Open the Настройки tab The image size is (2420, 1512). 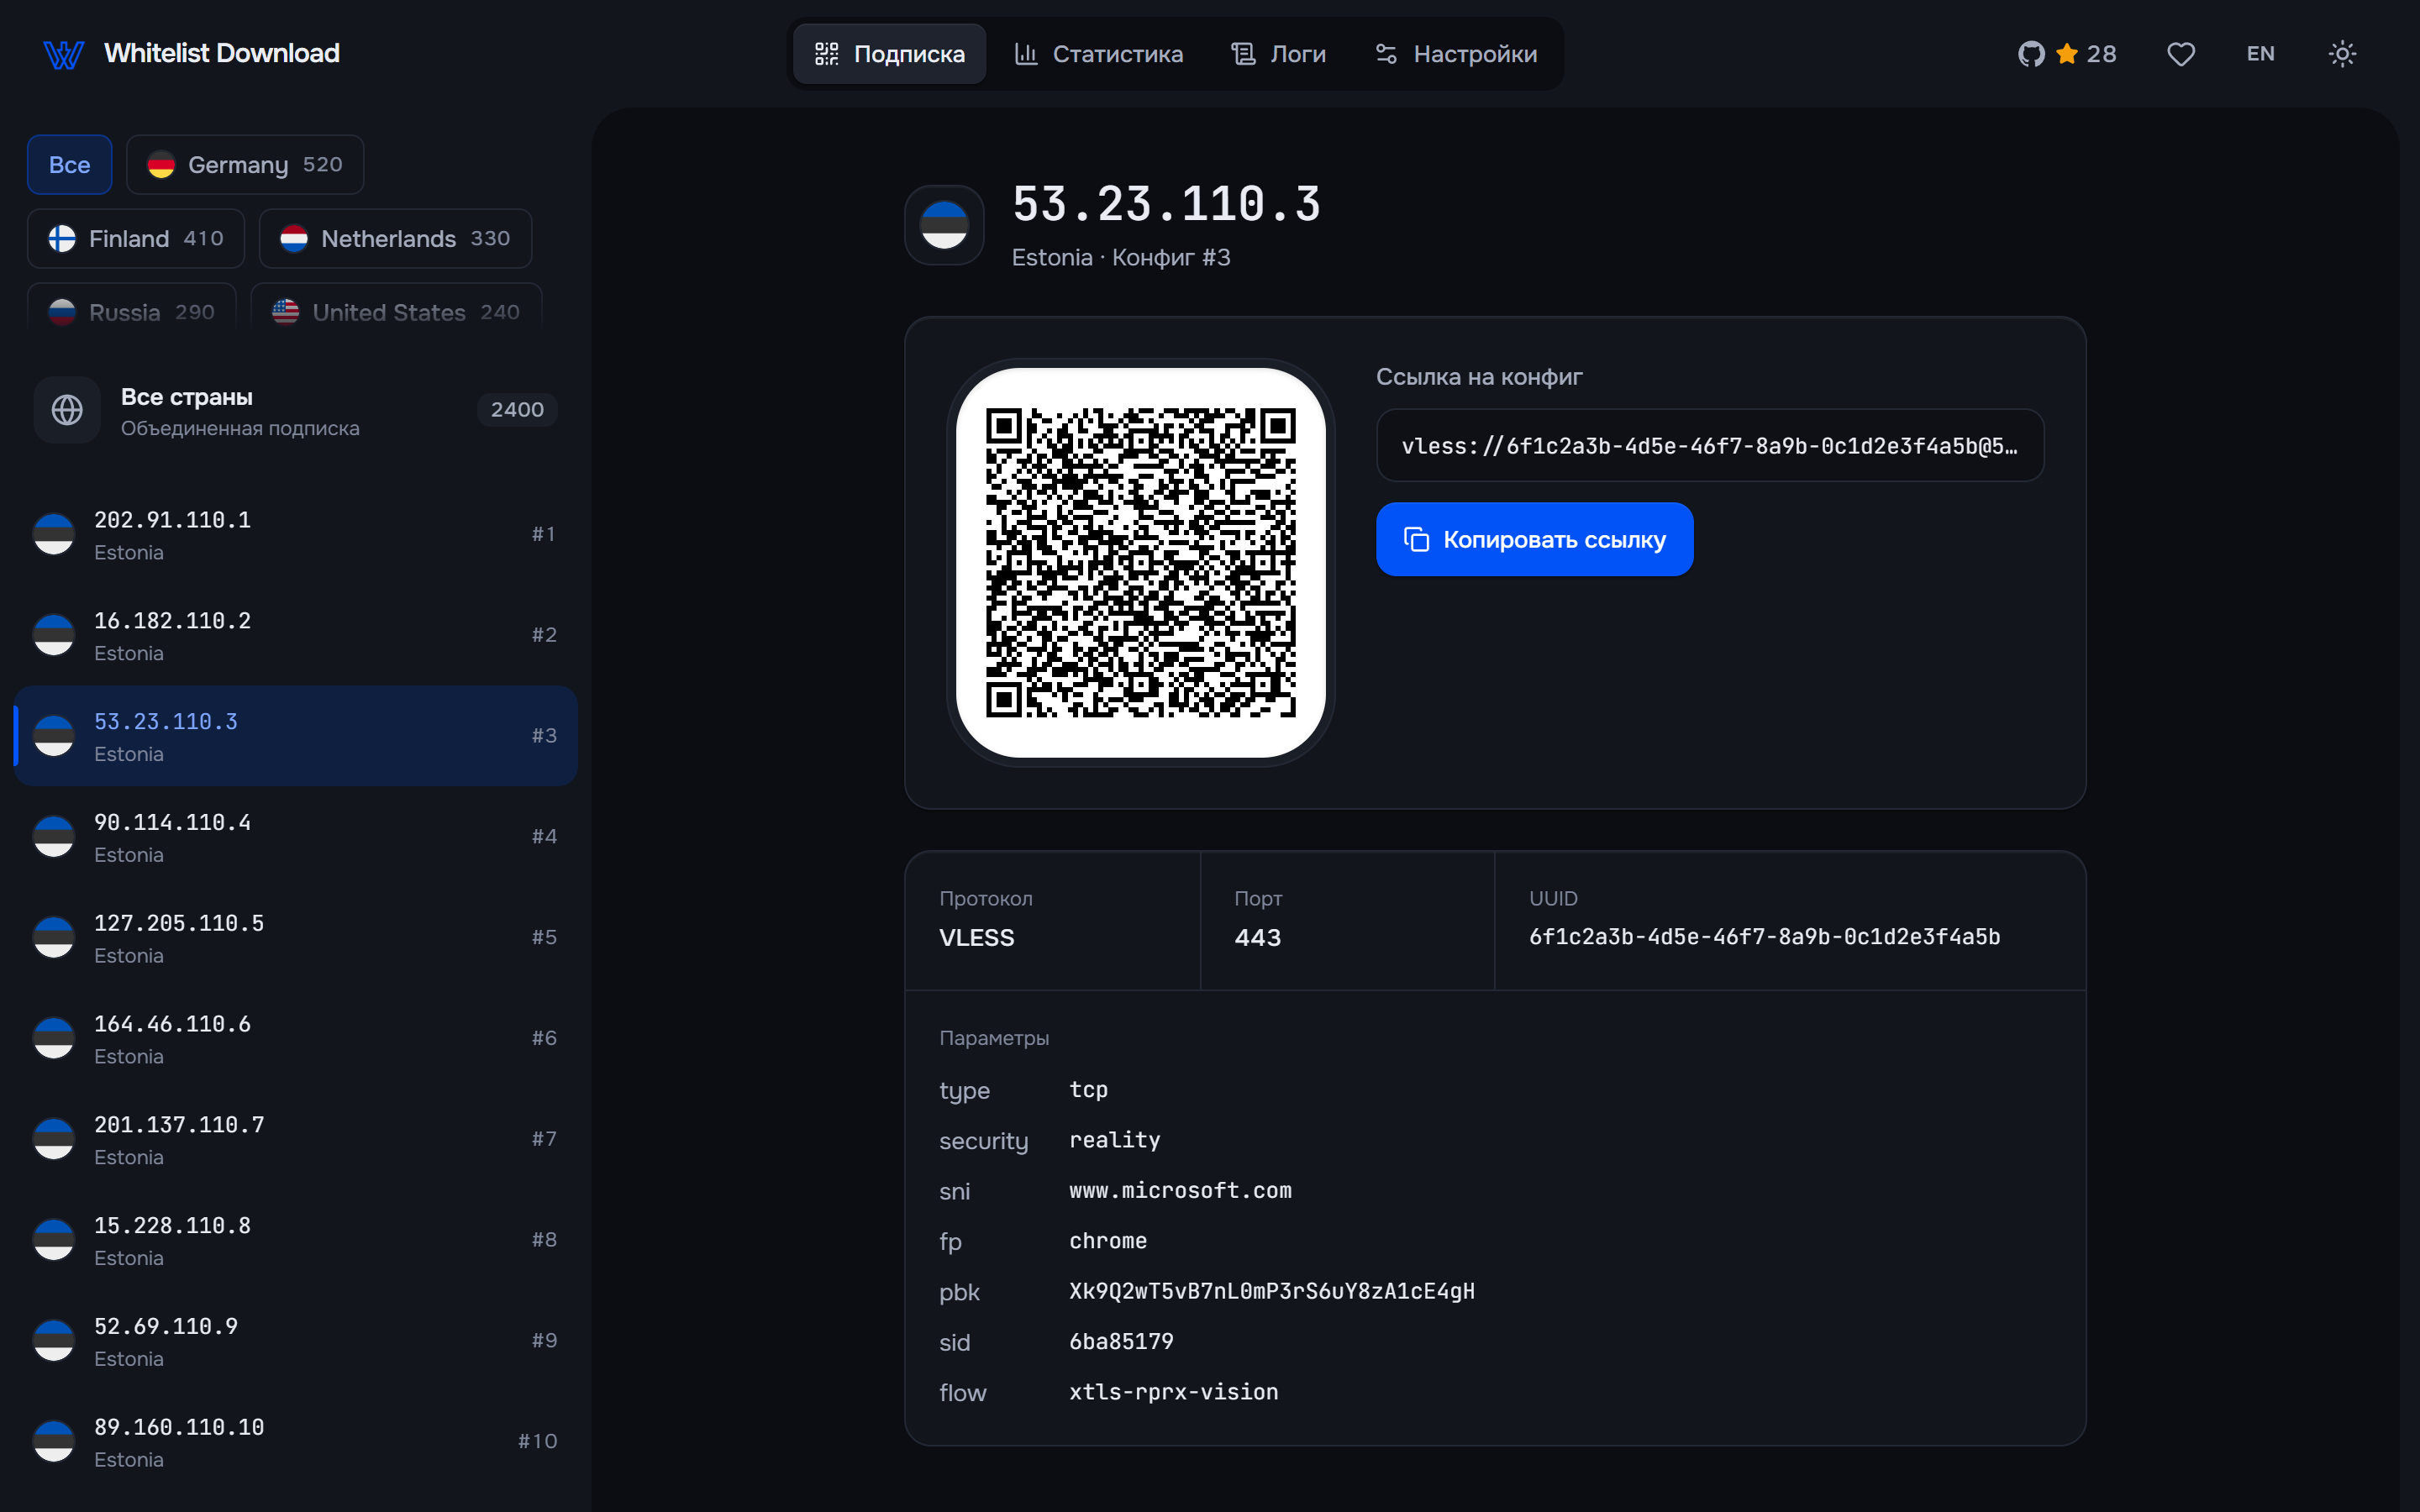coord(1456,54)
